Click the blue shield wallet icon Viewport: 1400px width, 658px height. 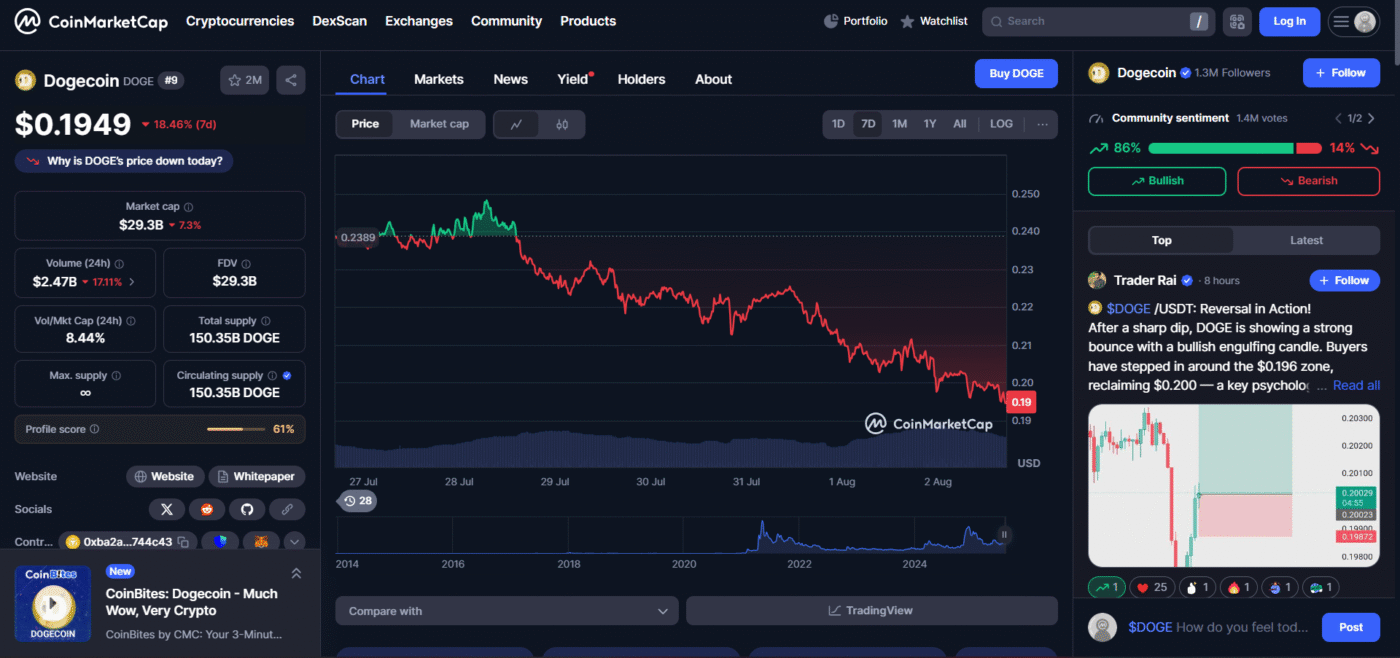[220, 542]
